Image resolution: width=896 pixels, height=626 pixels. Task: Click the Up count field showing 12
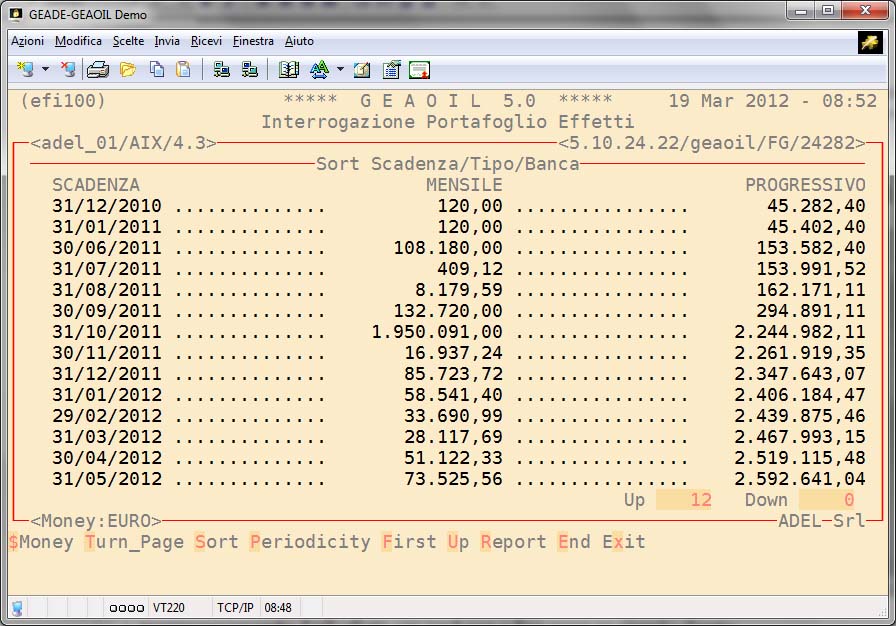click(x=684, y=500)
